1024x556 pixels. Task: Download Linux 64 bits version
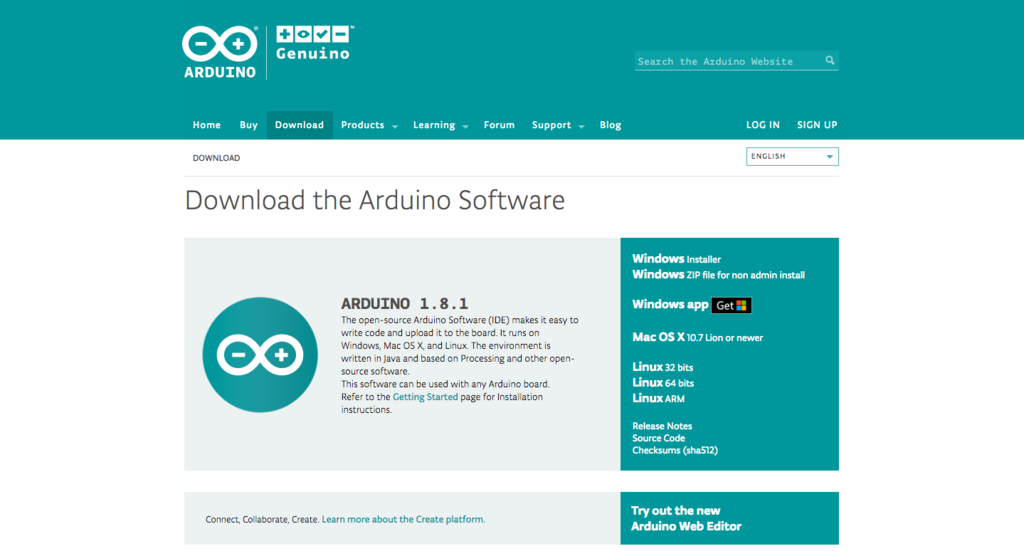[663, 383]
